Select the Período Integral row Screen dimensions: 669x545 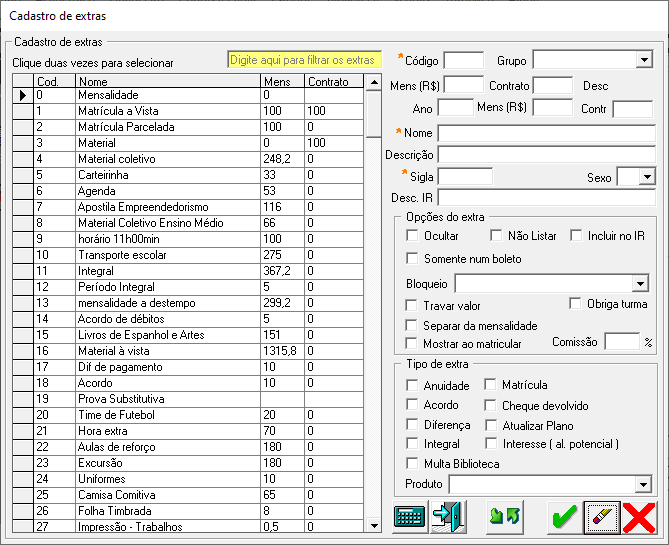(188, 287)
